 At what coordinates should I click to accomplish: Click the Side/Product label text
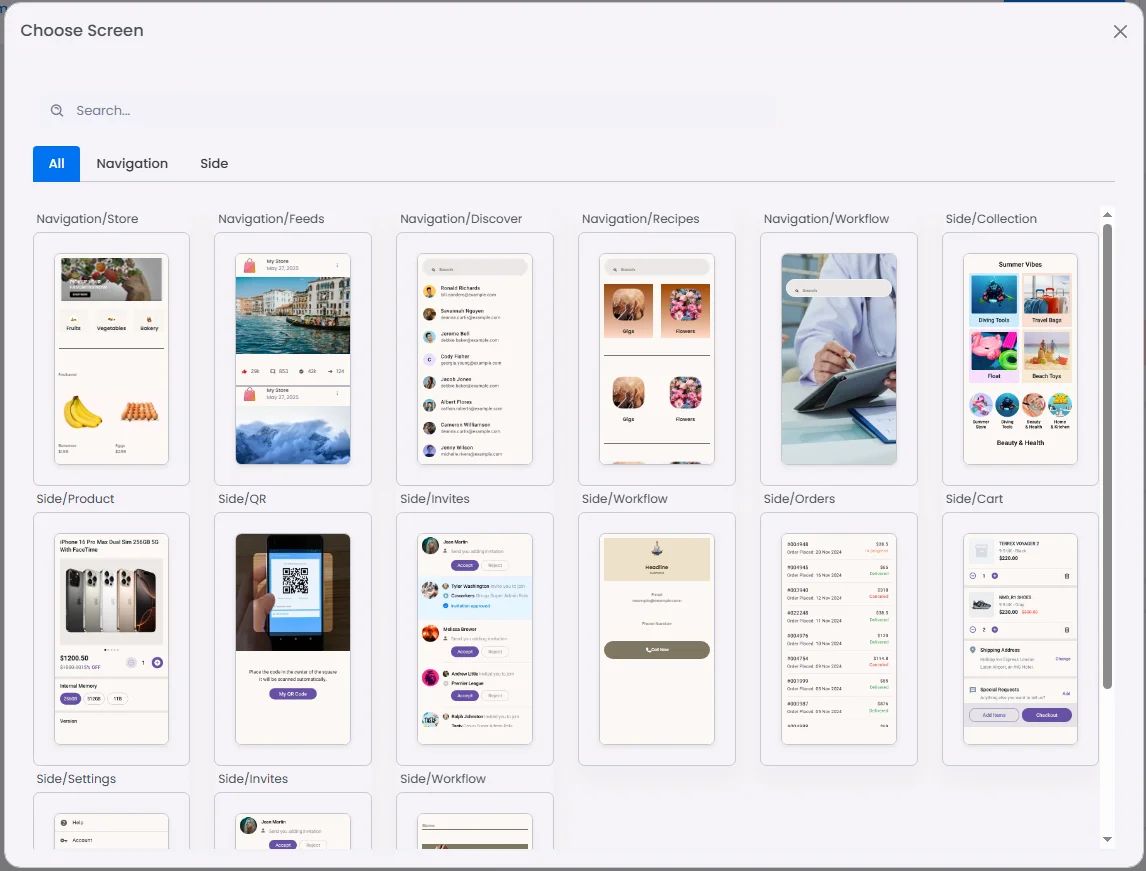click(x=75, y=498)
